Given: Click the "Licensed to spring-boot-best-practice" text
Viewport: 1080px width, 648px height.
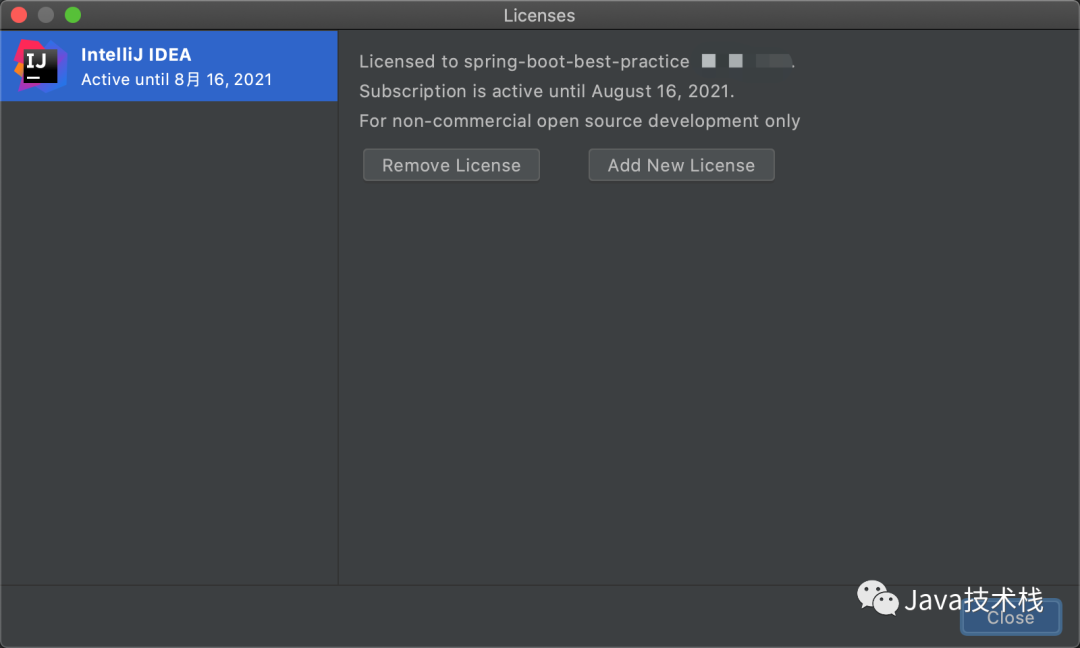Looking at the screenshot, I should (x=524, y=61).
